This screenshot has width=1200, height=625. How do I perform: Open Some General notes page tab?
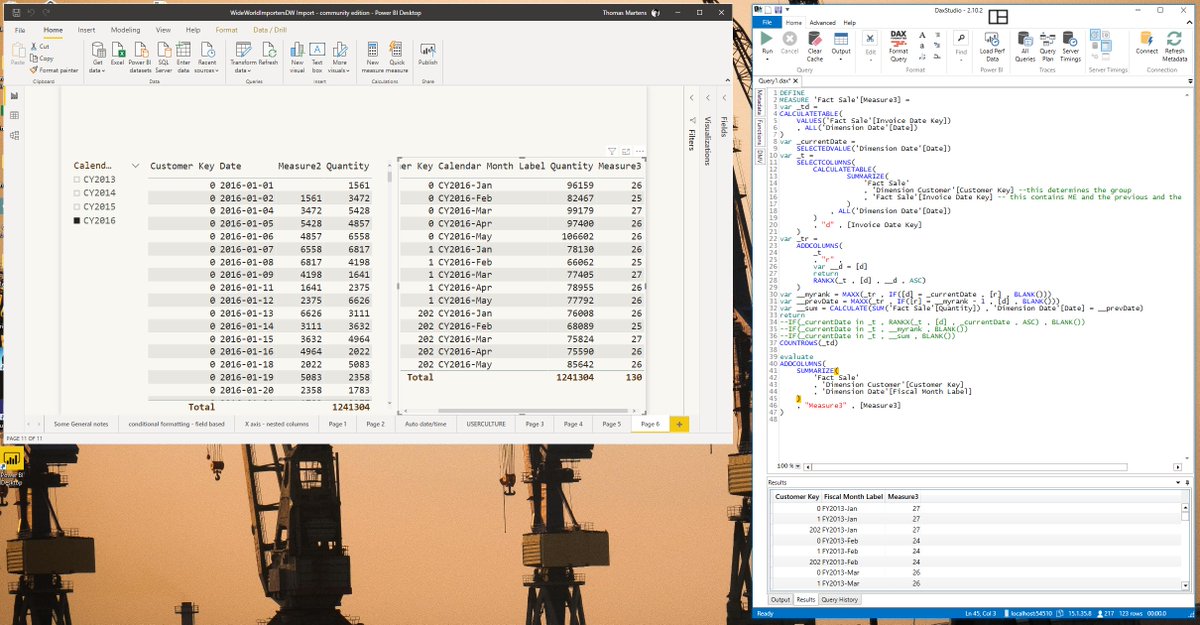(81, 424)
